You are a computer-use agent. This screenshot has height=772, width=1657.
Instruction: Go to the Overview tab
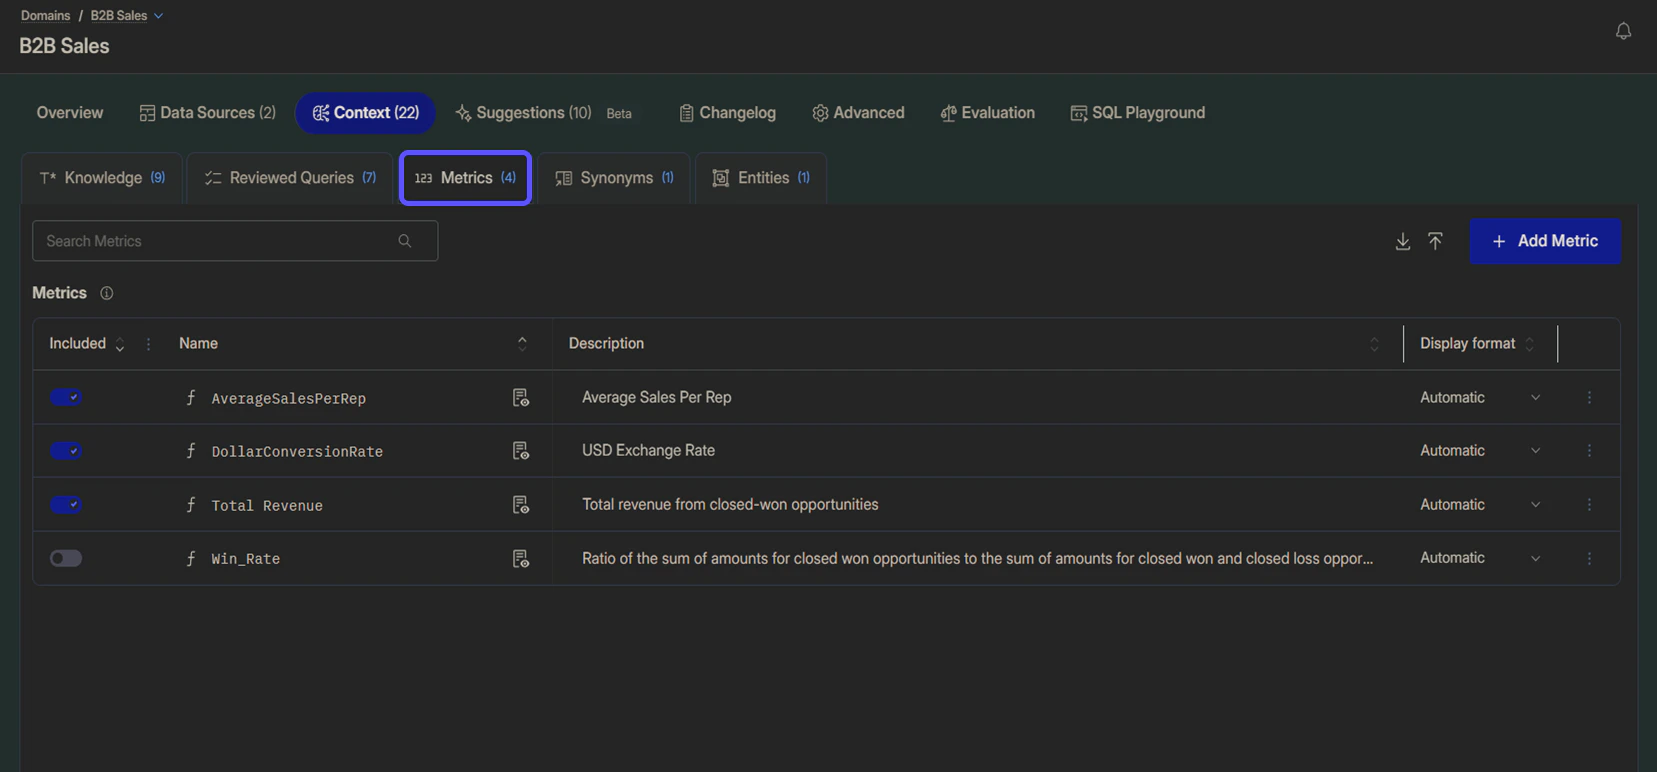point(70,113)
